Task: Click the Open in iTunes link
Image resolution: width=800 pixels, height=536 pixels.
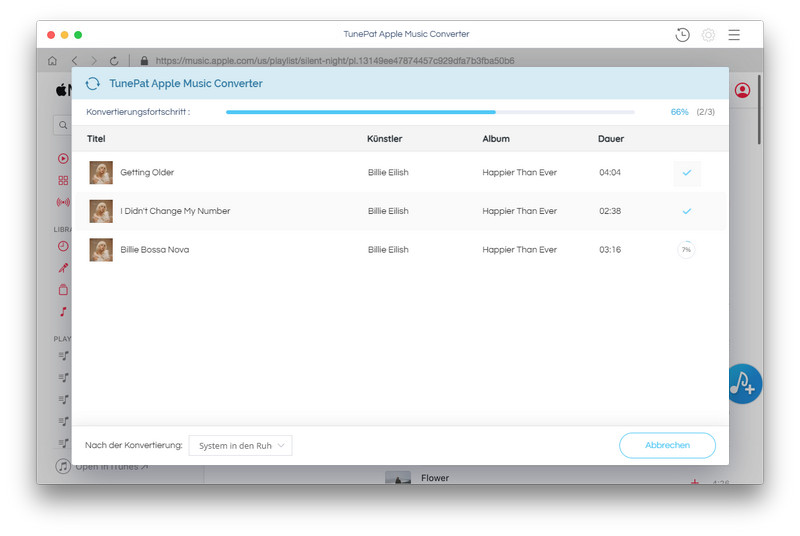Action: tap(111, 467)
